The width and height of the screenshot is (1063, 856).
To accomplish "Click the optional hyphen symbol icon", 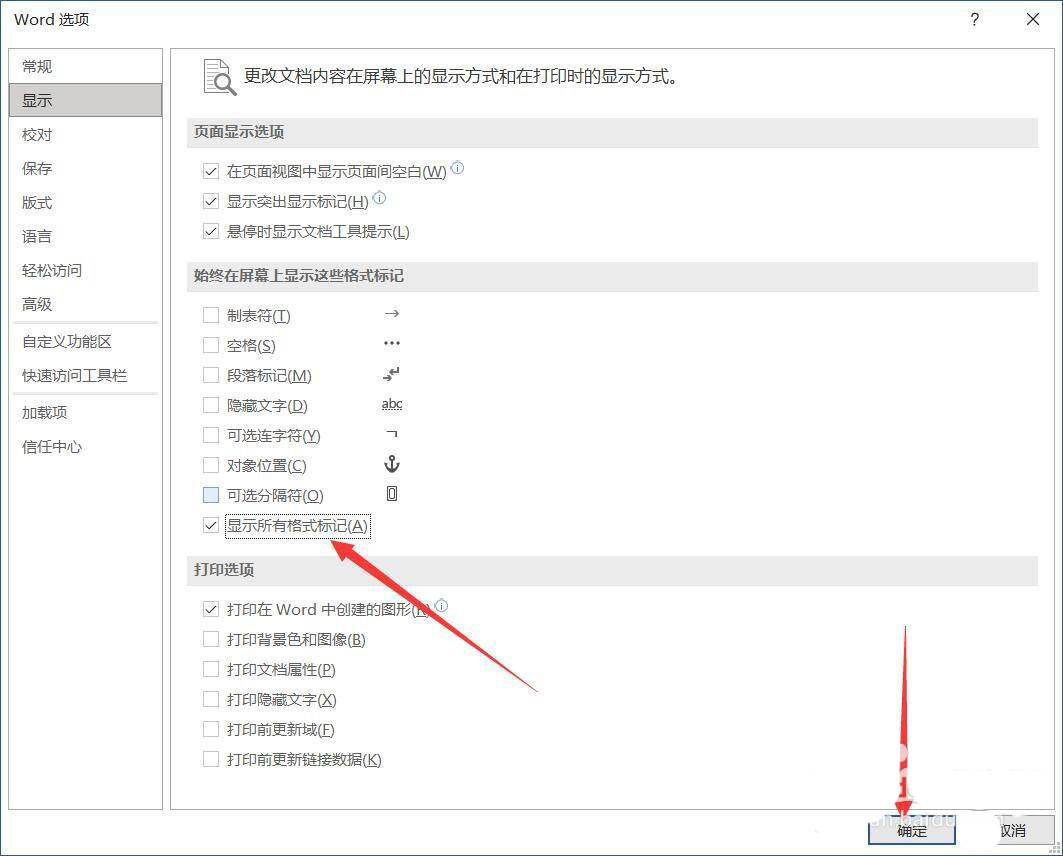I will (391, 434).
